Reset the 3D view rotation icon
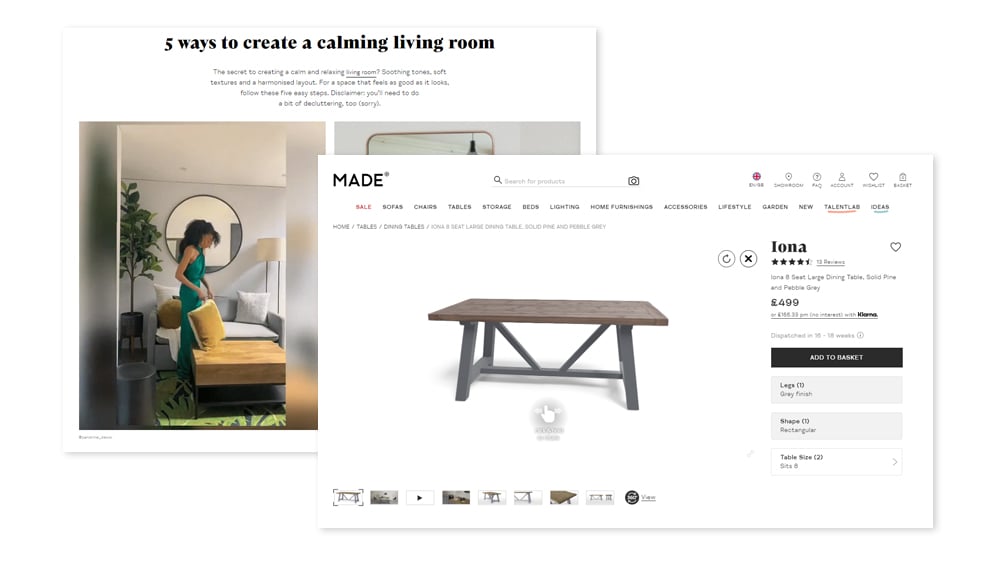 [726, 259]
